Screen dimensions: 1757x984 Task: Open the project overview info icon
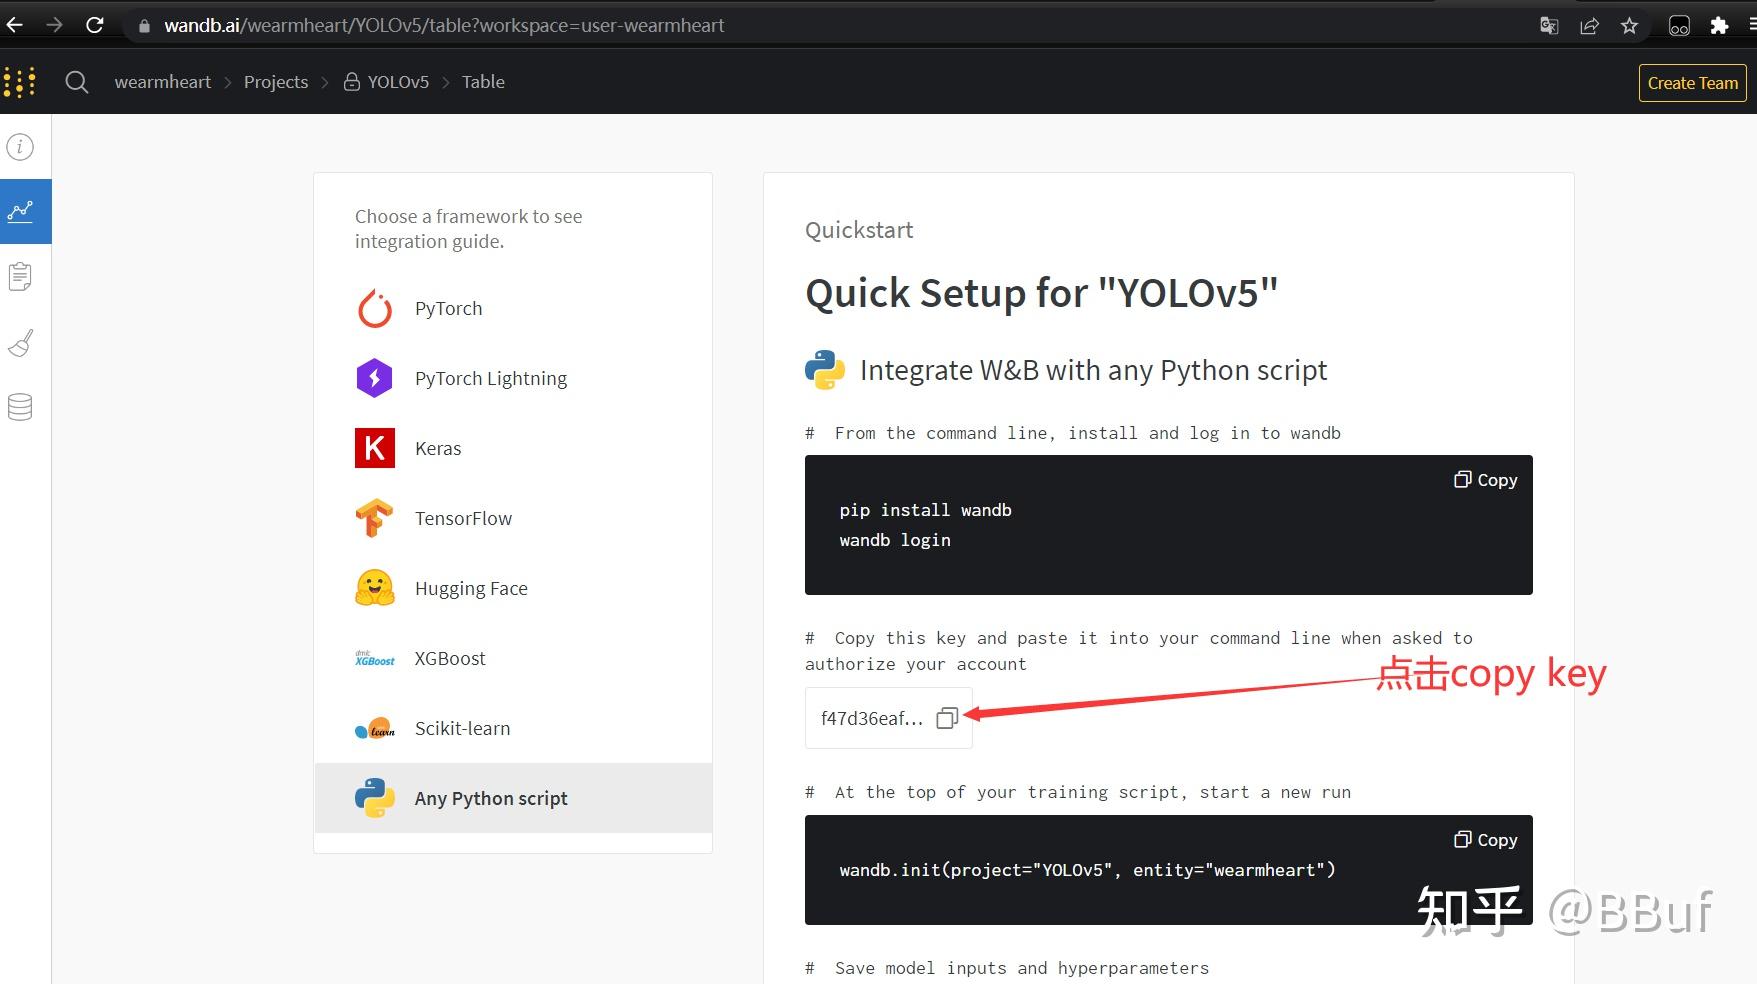20,147
